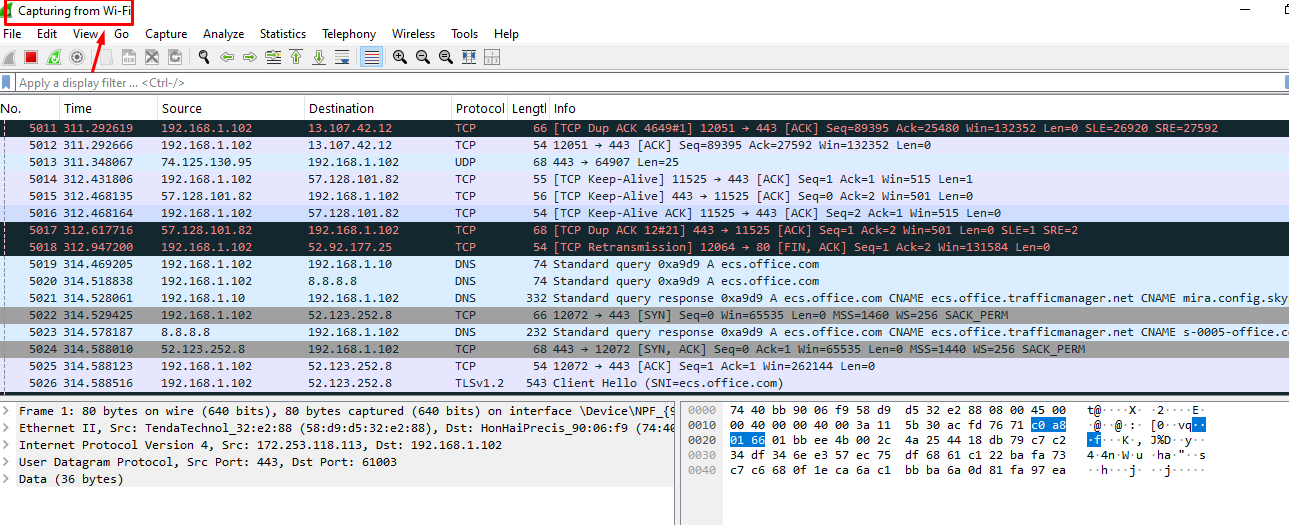
Task: Click the display filter bookmark icon
Action: tap(7, 82)
